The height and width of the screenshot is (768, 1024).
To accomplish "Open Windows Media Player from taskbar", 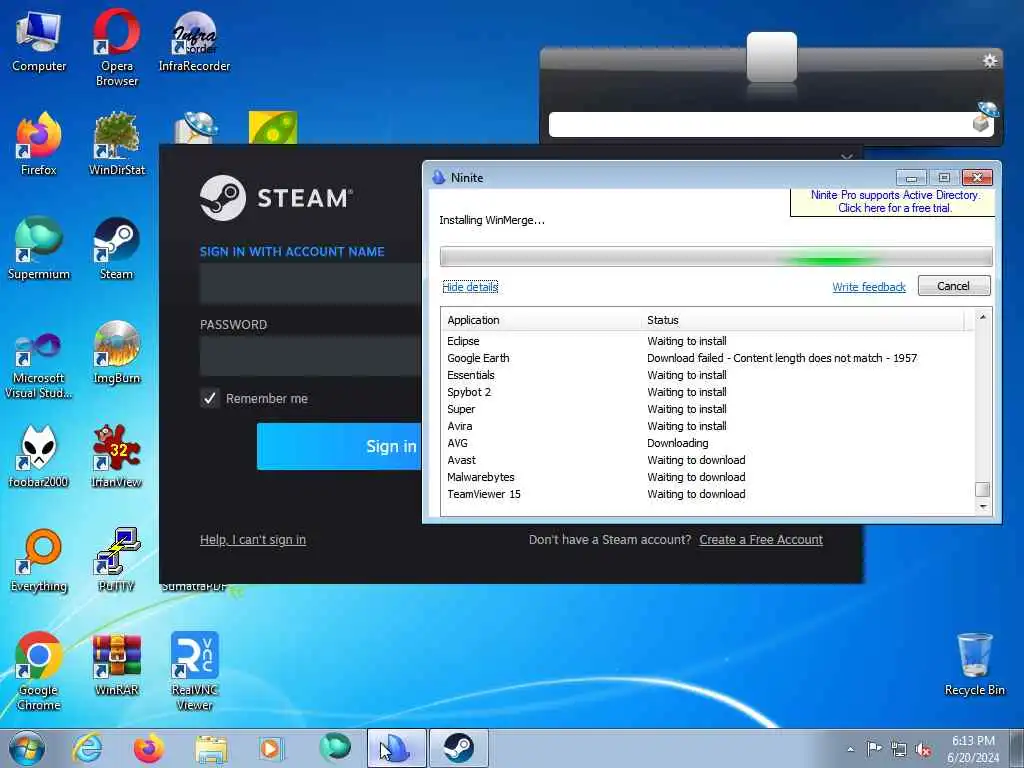I will 270,748.
